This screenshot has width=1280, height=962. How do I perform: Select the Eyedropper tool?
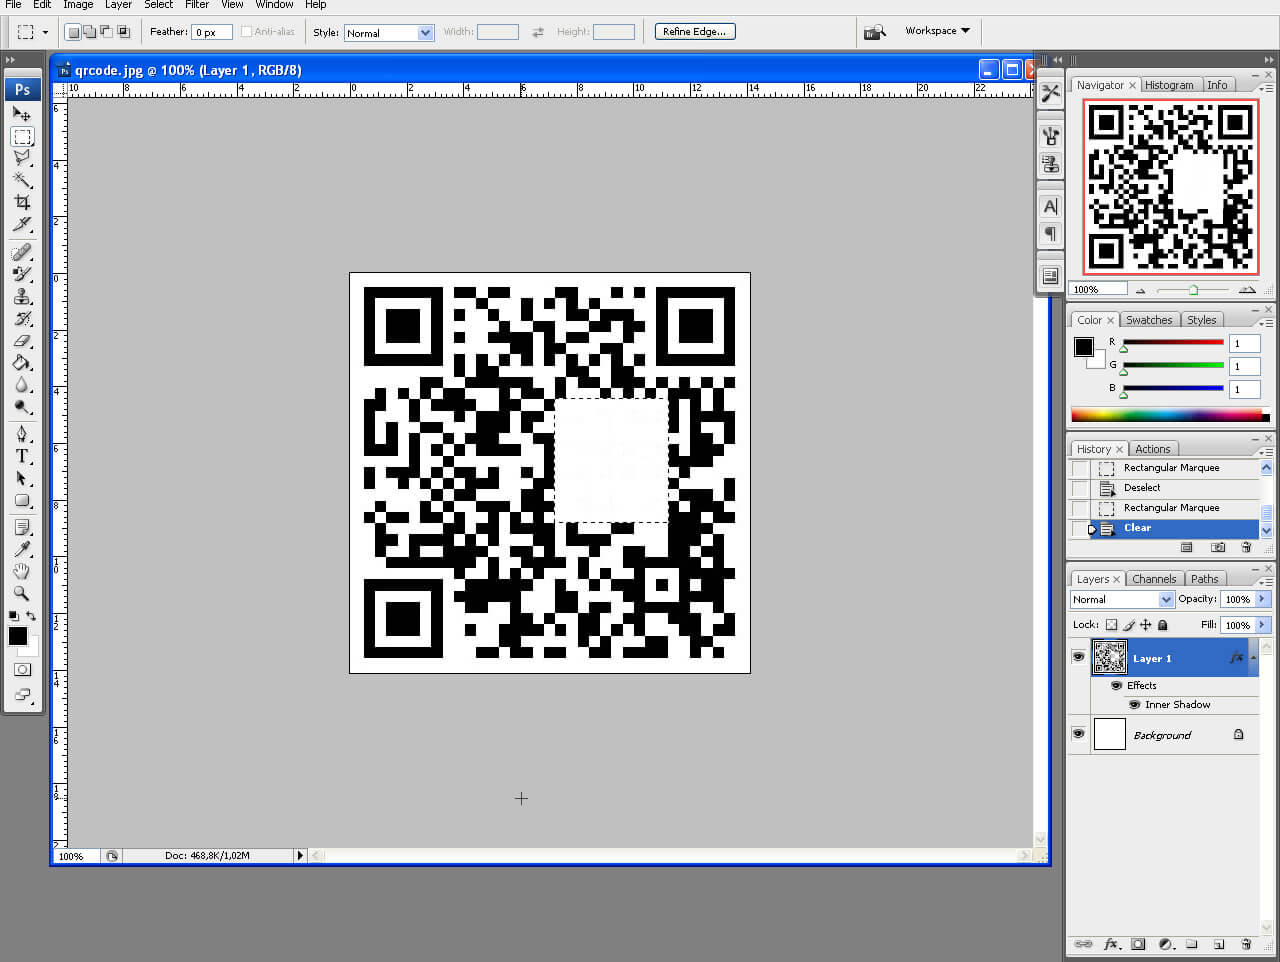(x=21, y=549)
